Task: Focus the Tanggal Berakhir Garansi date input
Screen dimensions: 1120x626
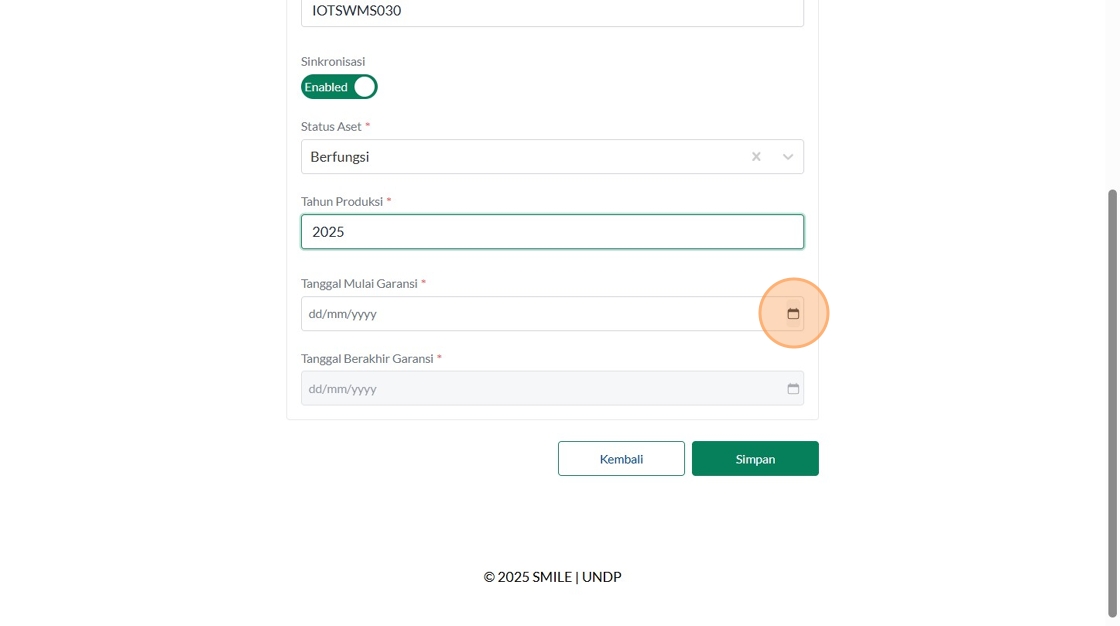Action: (552, 389)
